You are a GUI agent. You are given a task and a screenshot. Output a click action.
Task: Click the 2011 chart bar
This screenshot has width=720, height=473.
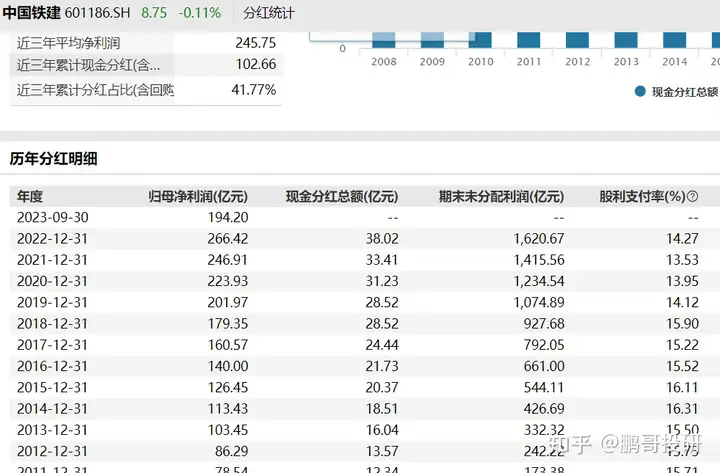[529, 39]
